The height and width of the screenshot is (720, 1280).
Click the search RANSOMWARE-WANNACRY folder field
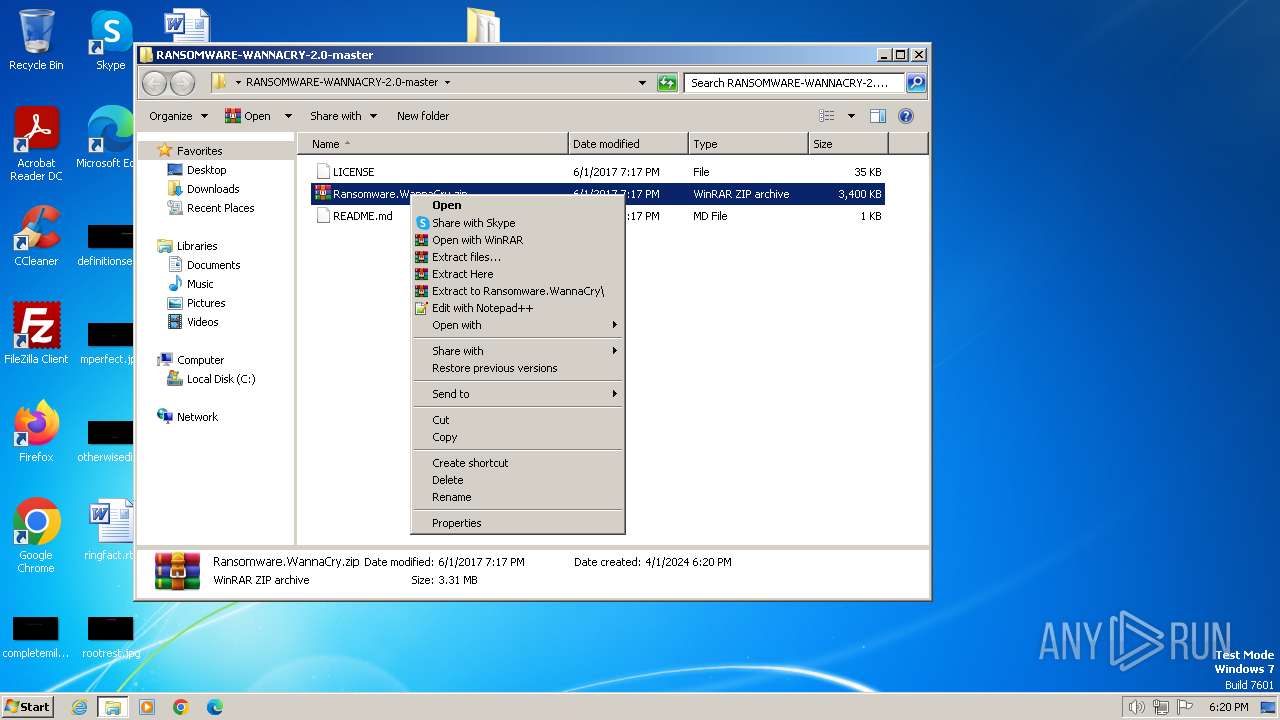coord(795,83)
